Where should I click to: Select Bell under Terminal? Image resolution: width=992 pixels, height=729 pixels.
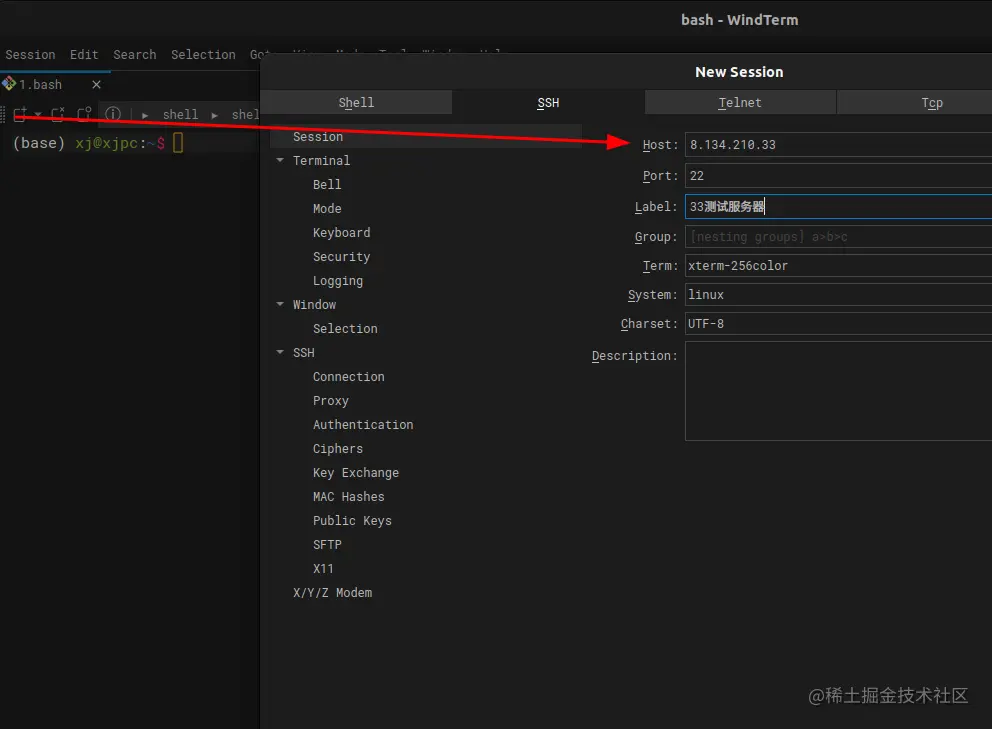pos(327,185)
